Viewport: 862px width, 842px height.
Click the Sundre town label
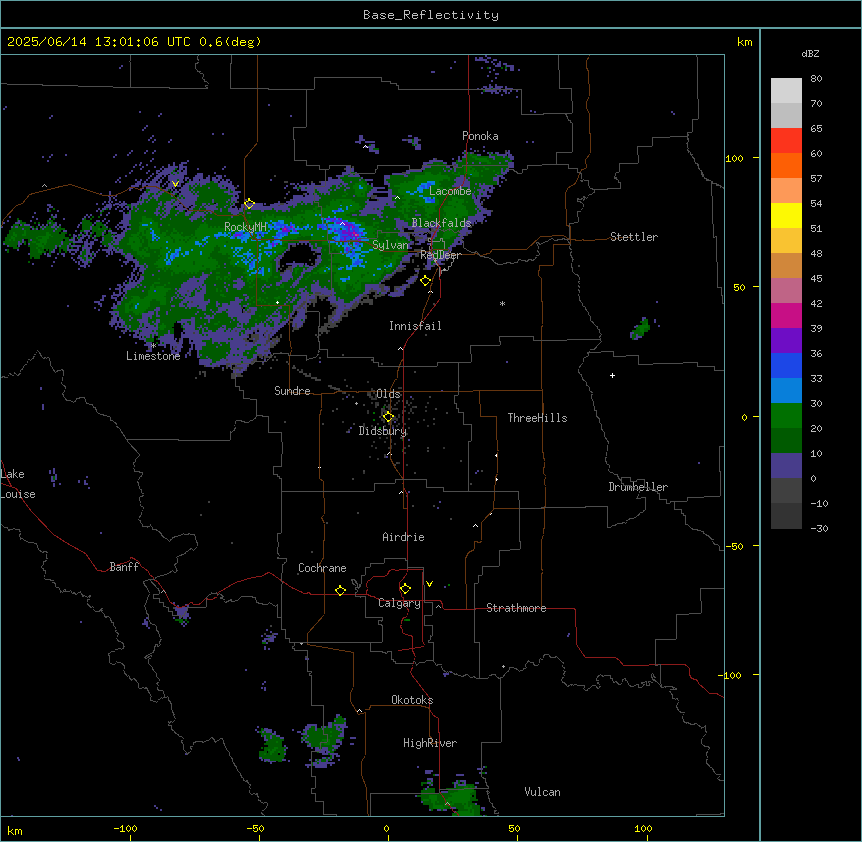tap(292, 391)
